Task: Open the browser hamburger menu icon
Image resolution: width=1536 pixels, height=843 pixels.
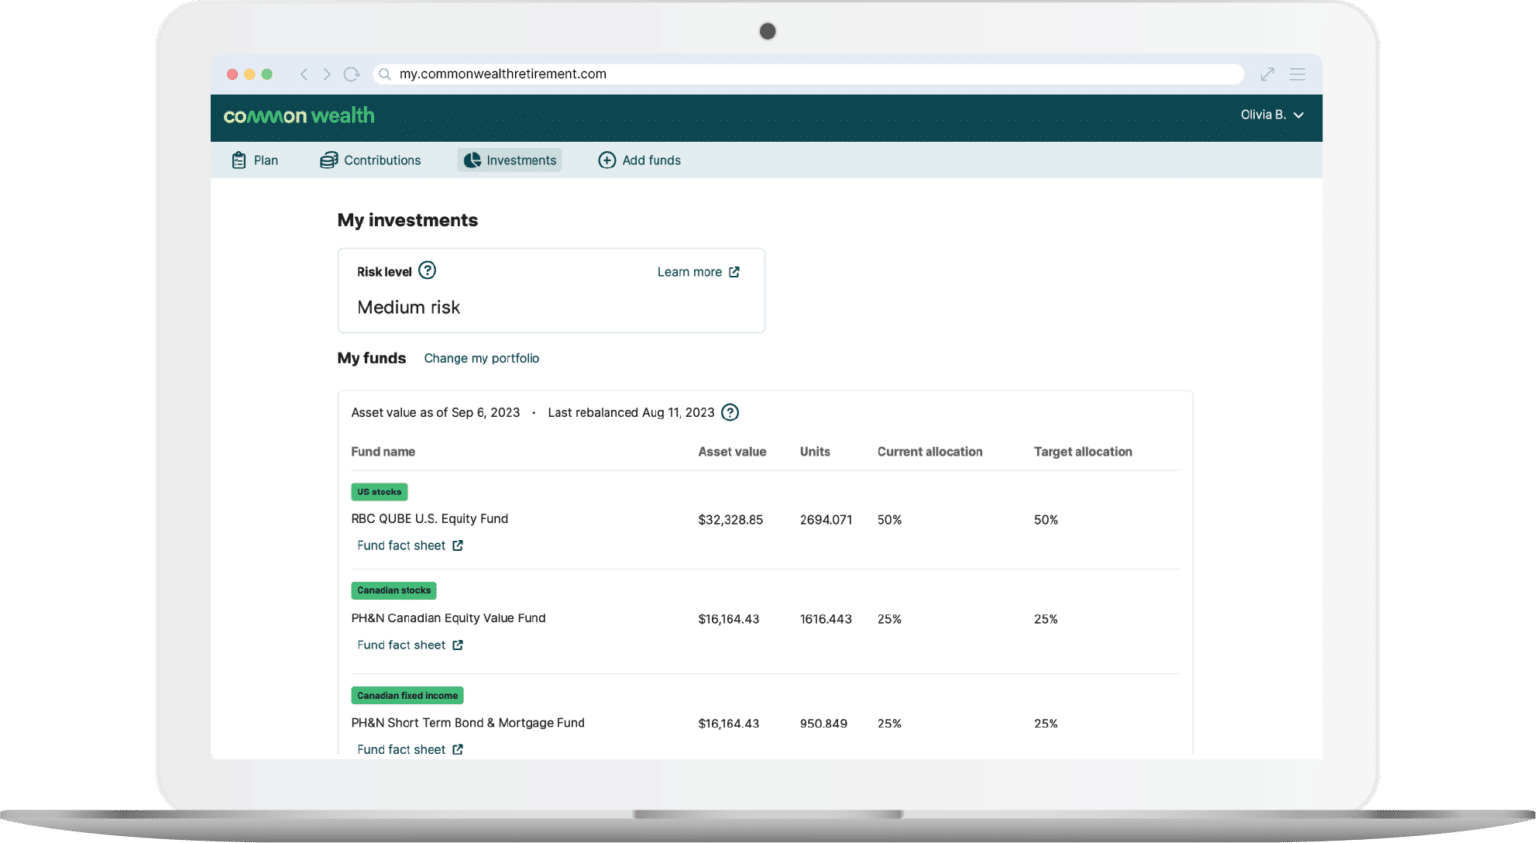Action: pyautogui.click(x=1297, y=74)
